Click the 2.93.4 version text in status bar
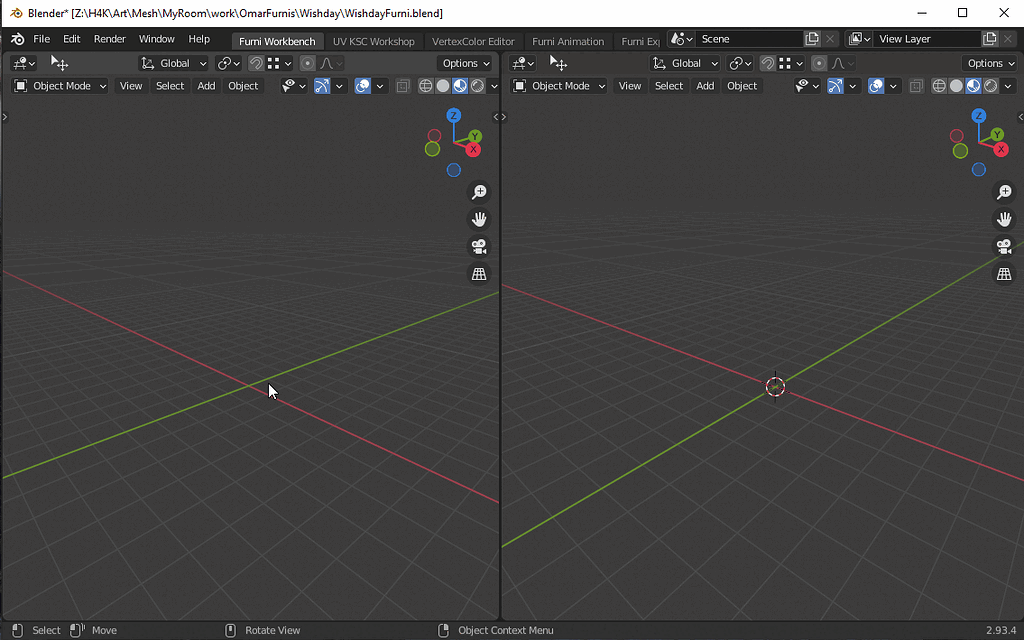This screenshot has height=640, width=1024. click(1000, 630)
